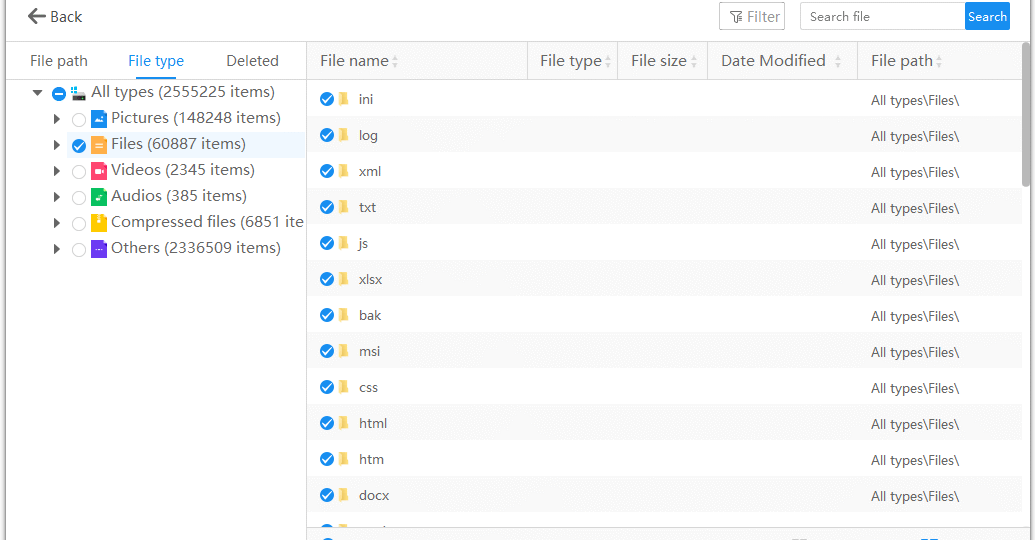Expand the Others tree node
1035x540 pixels.
(57, 249)
